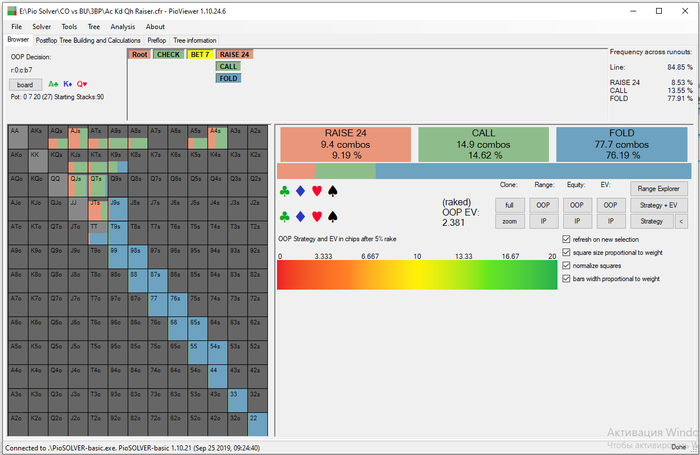
Task: Click the CALL 14.9 combos box
Action: pos(483,144)
